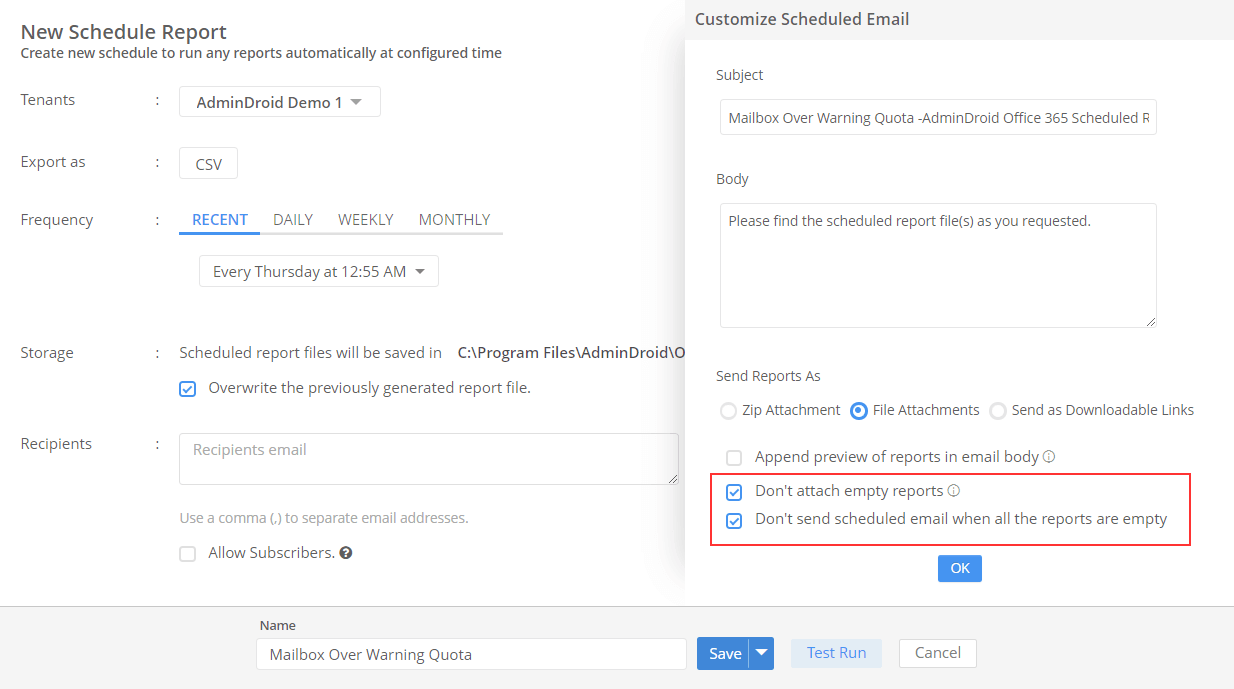
Task: Expand the Save button's dropdown arrow
Action: tap(763, 653)
